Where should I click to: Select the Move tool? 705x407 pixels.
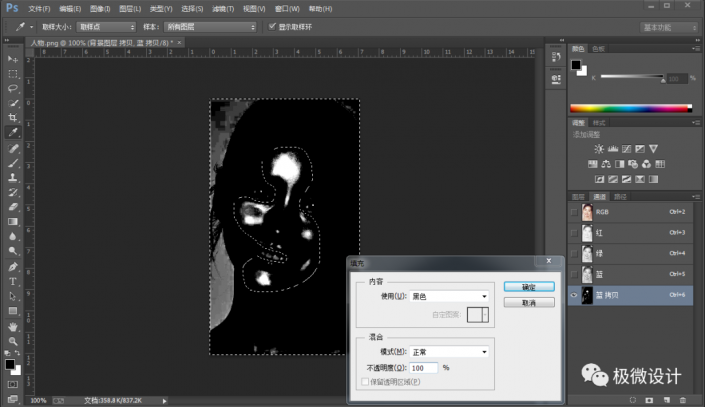point(13,60)
